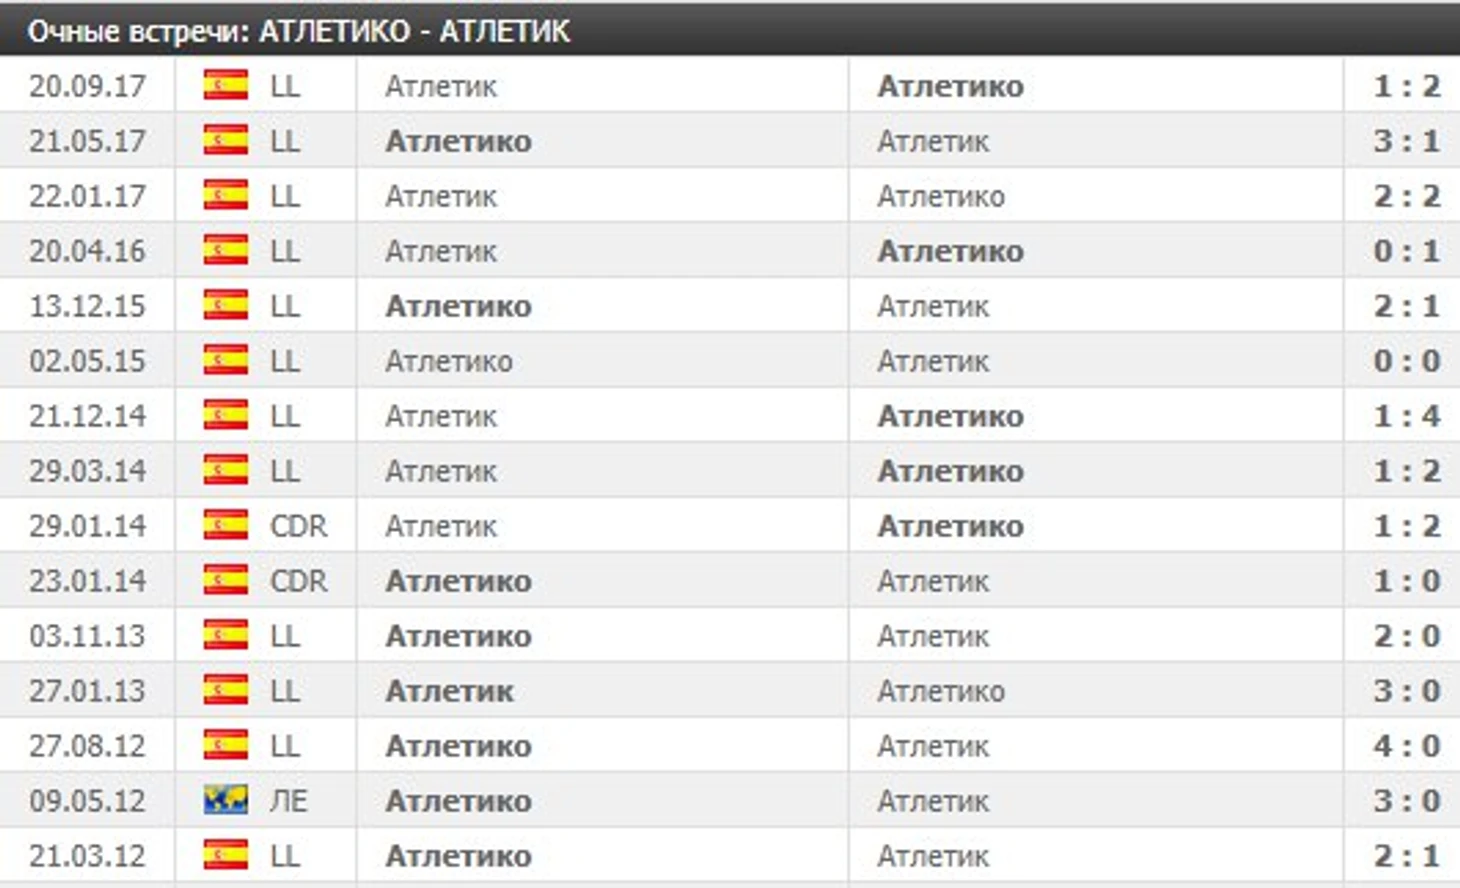Click the header Очные встречи: АТЛЕТИКО - АТЛЕТИК
This screenshot has width=1460, height=888.
coord(298,31)
